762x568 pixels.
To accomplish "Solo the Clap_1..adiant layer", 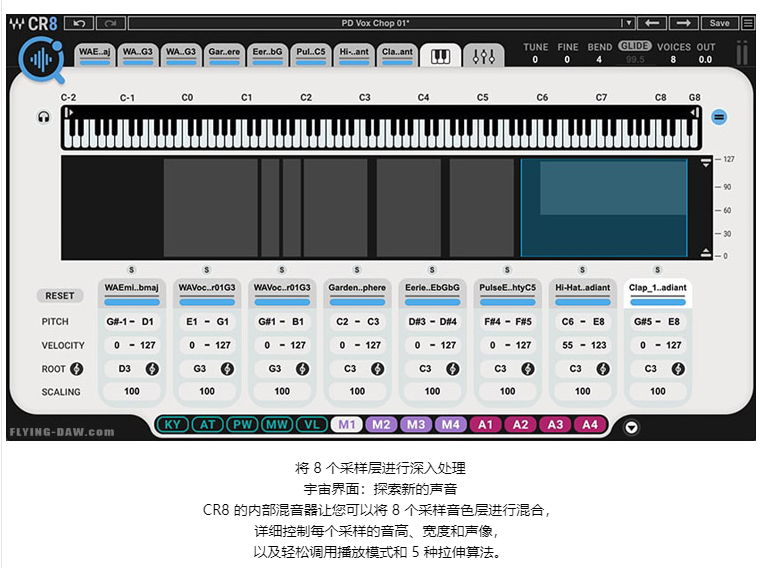I will [x=658, y=270].
